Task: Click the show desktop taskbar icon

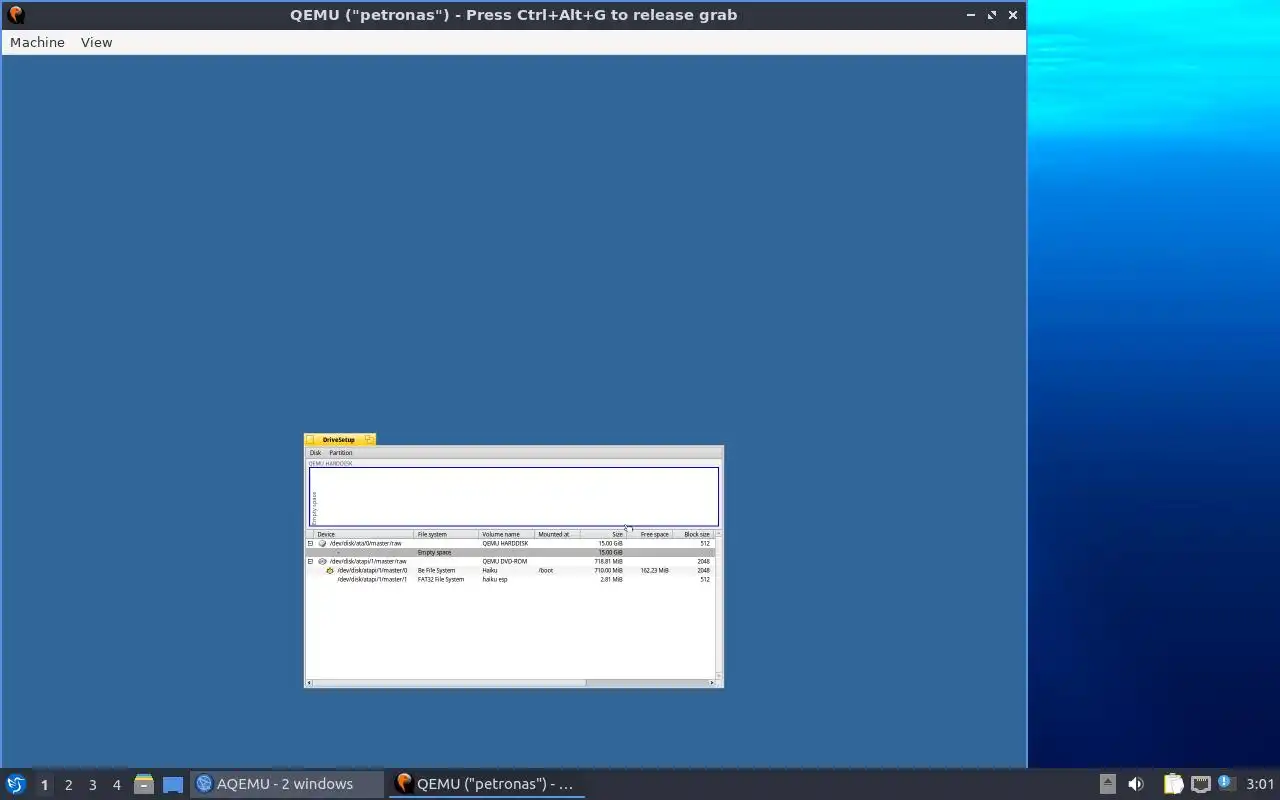Action: [x=173, y=784]
